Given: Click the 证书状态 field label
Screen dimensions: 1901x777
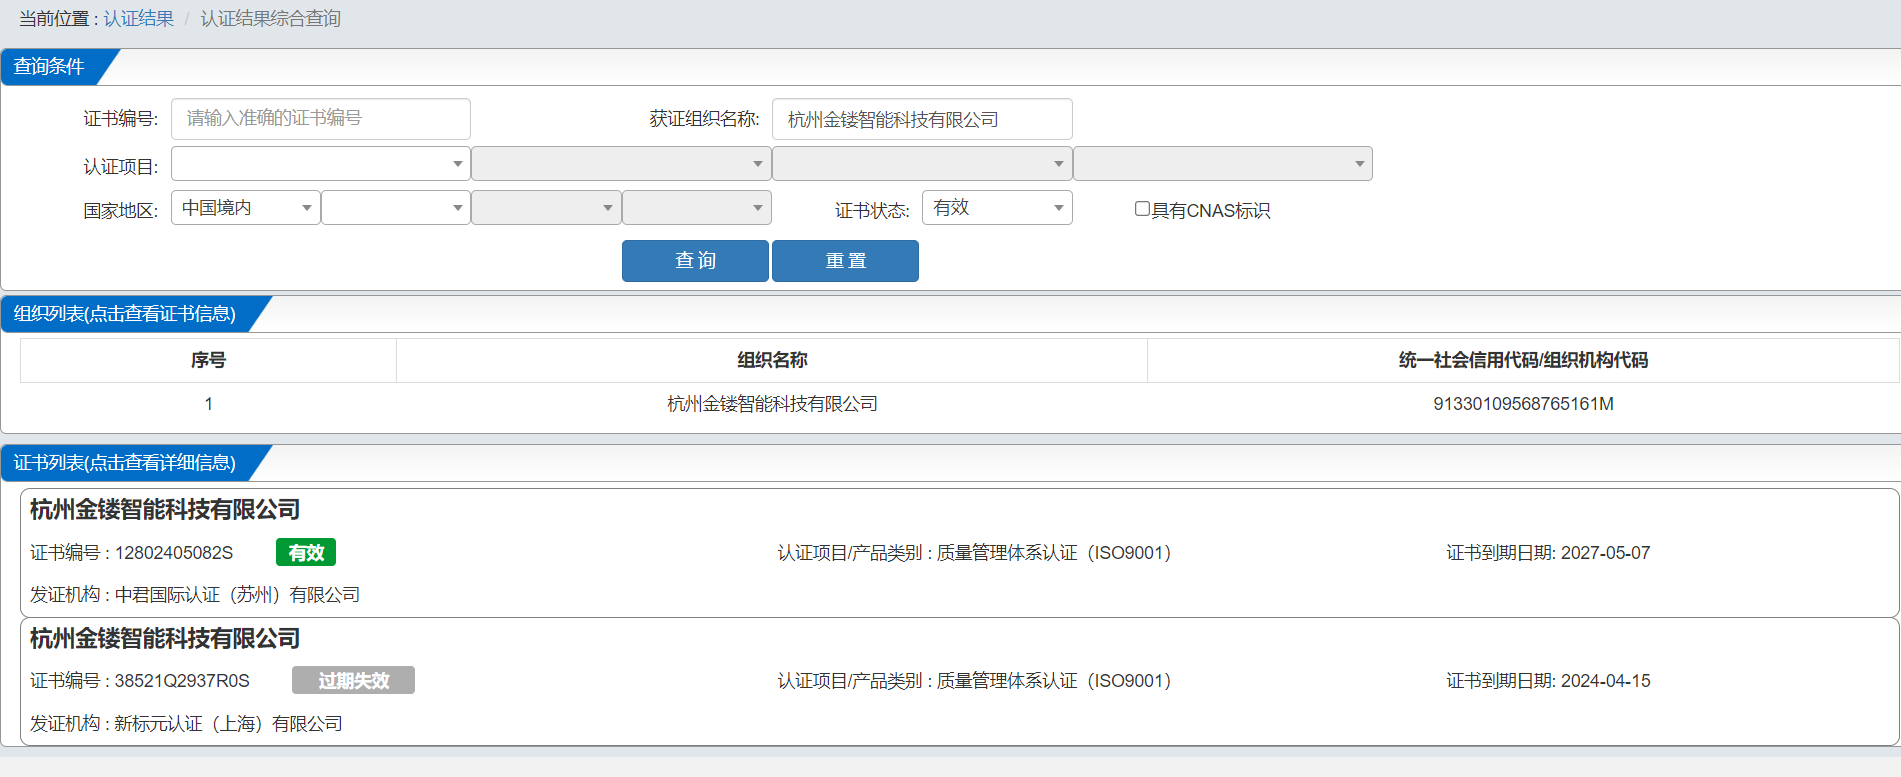Looking at the screenshot, I should coord(872,211).
